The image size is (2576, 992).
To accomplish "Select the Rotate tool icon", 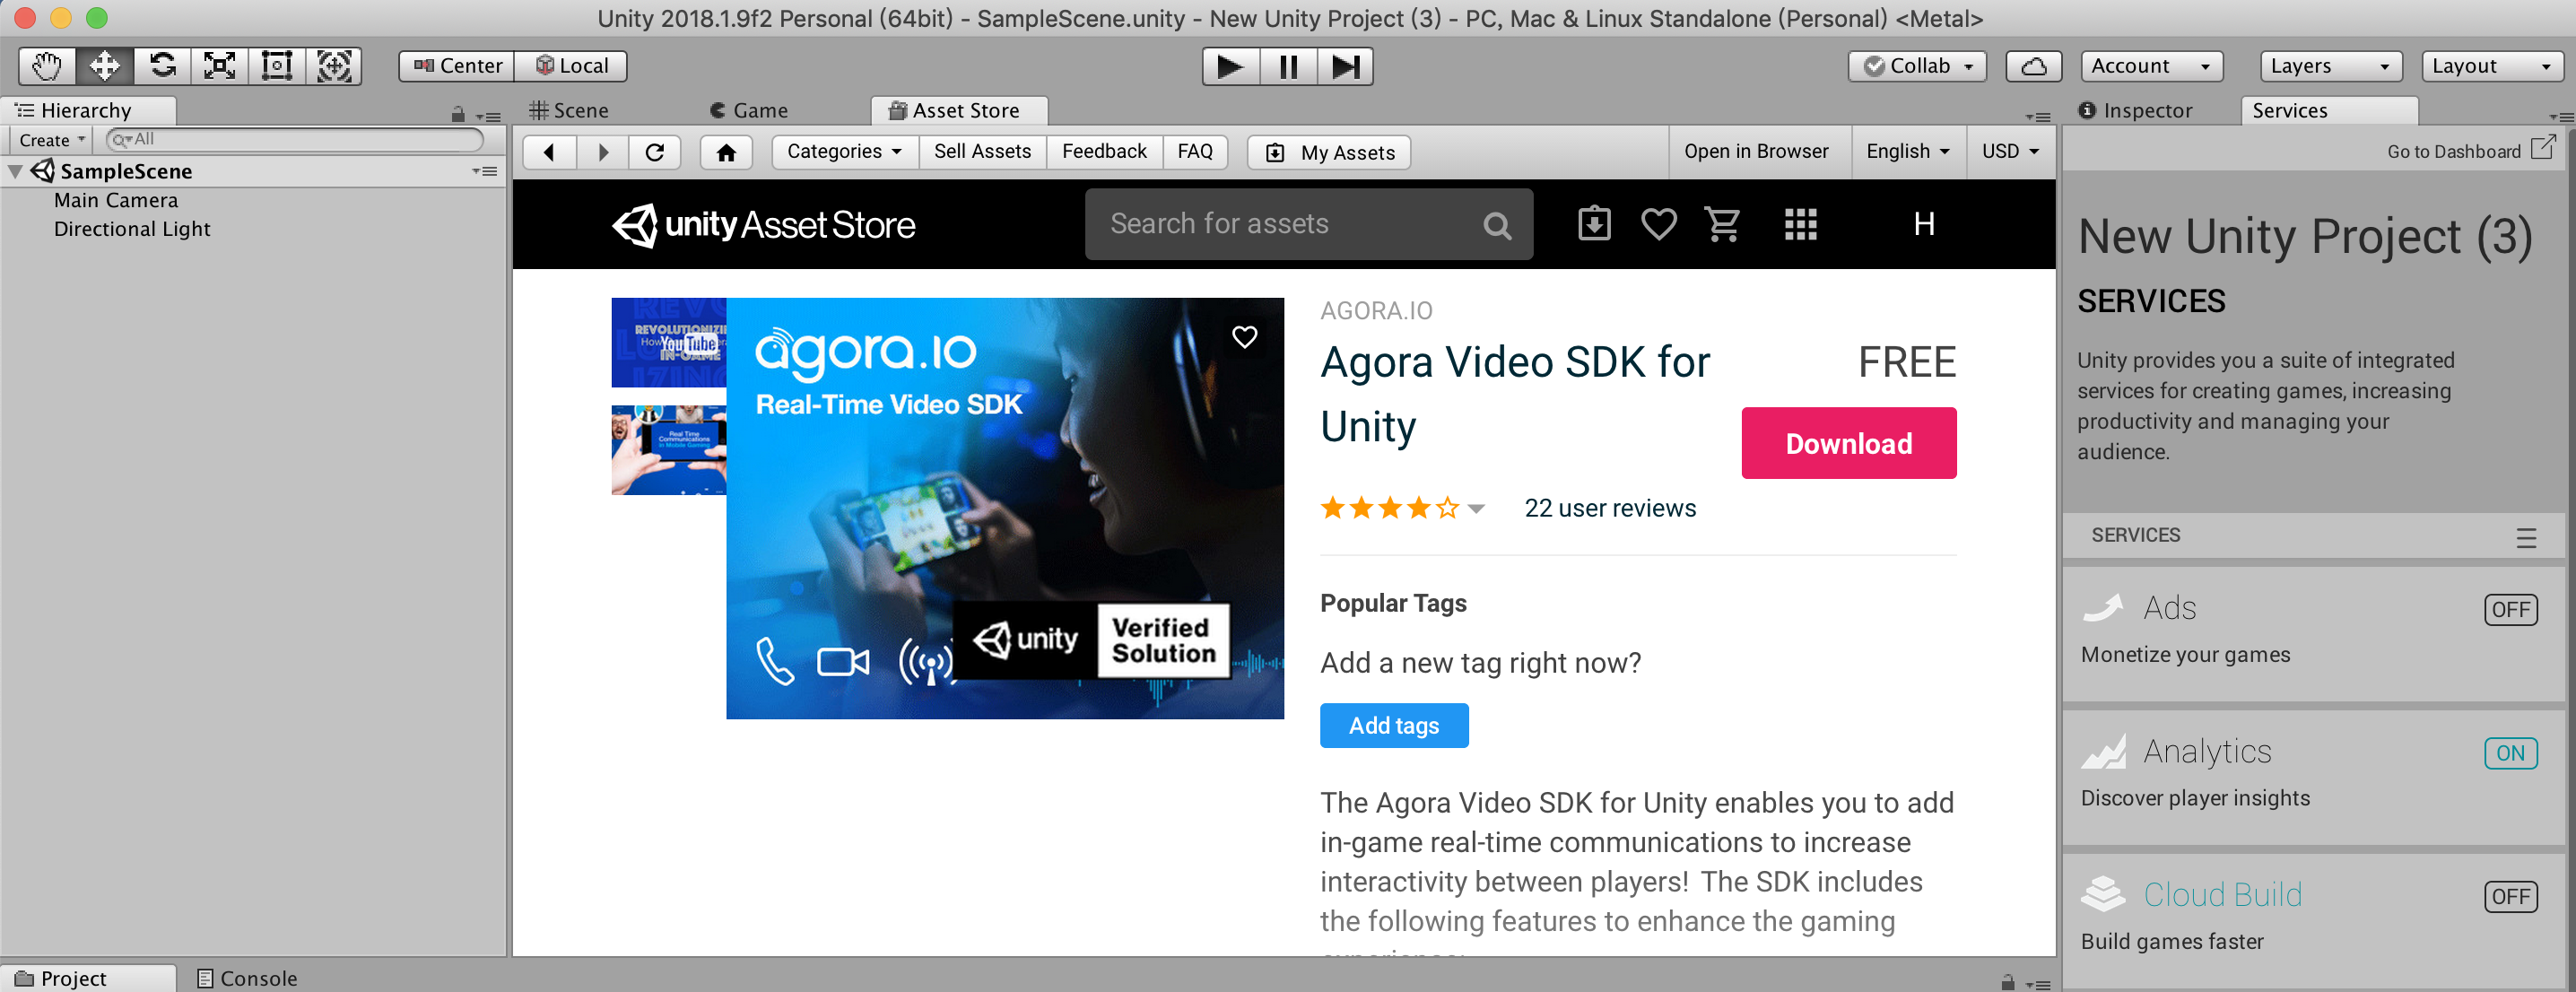I will (162, 66).
